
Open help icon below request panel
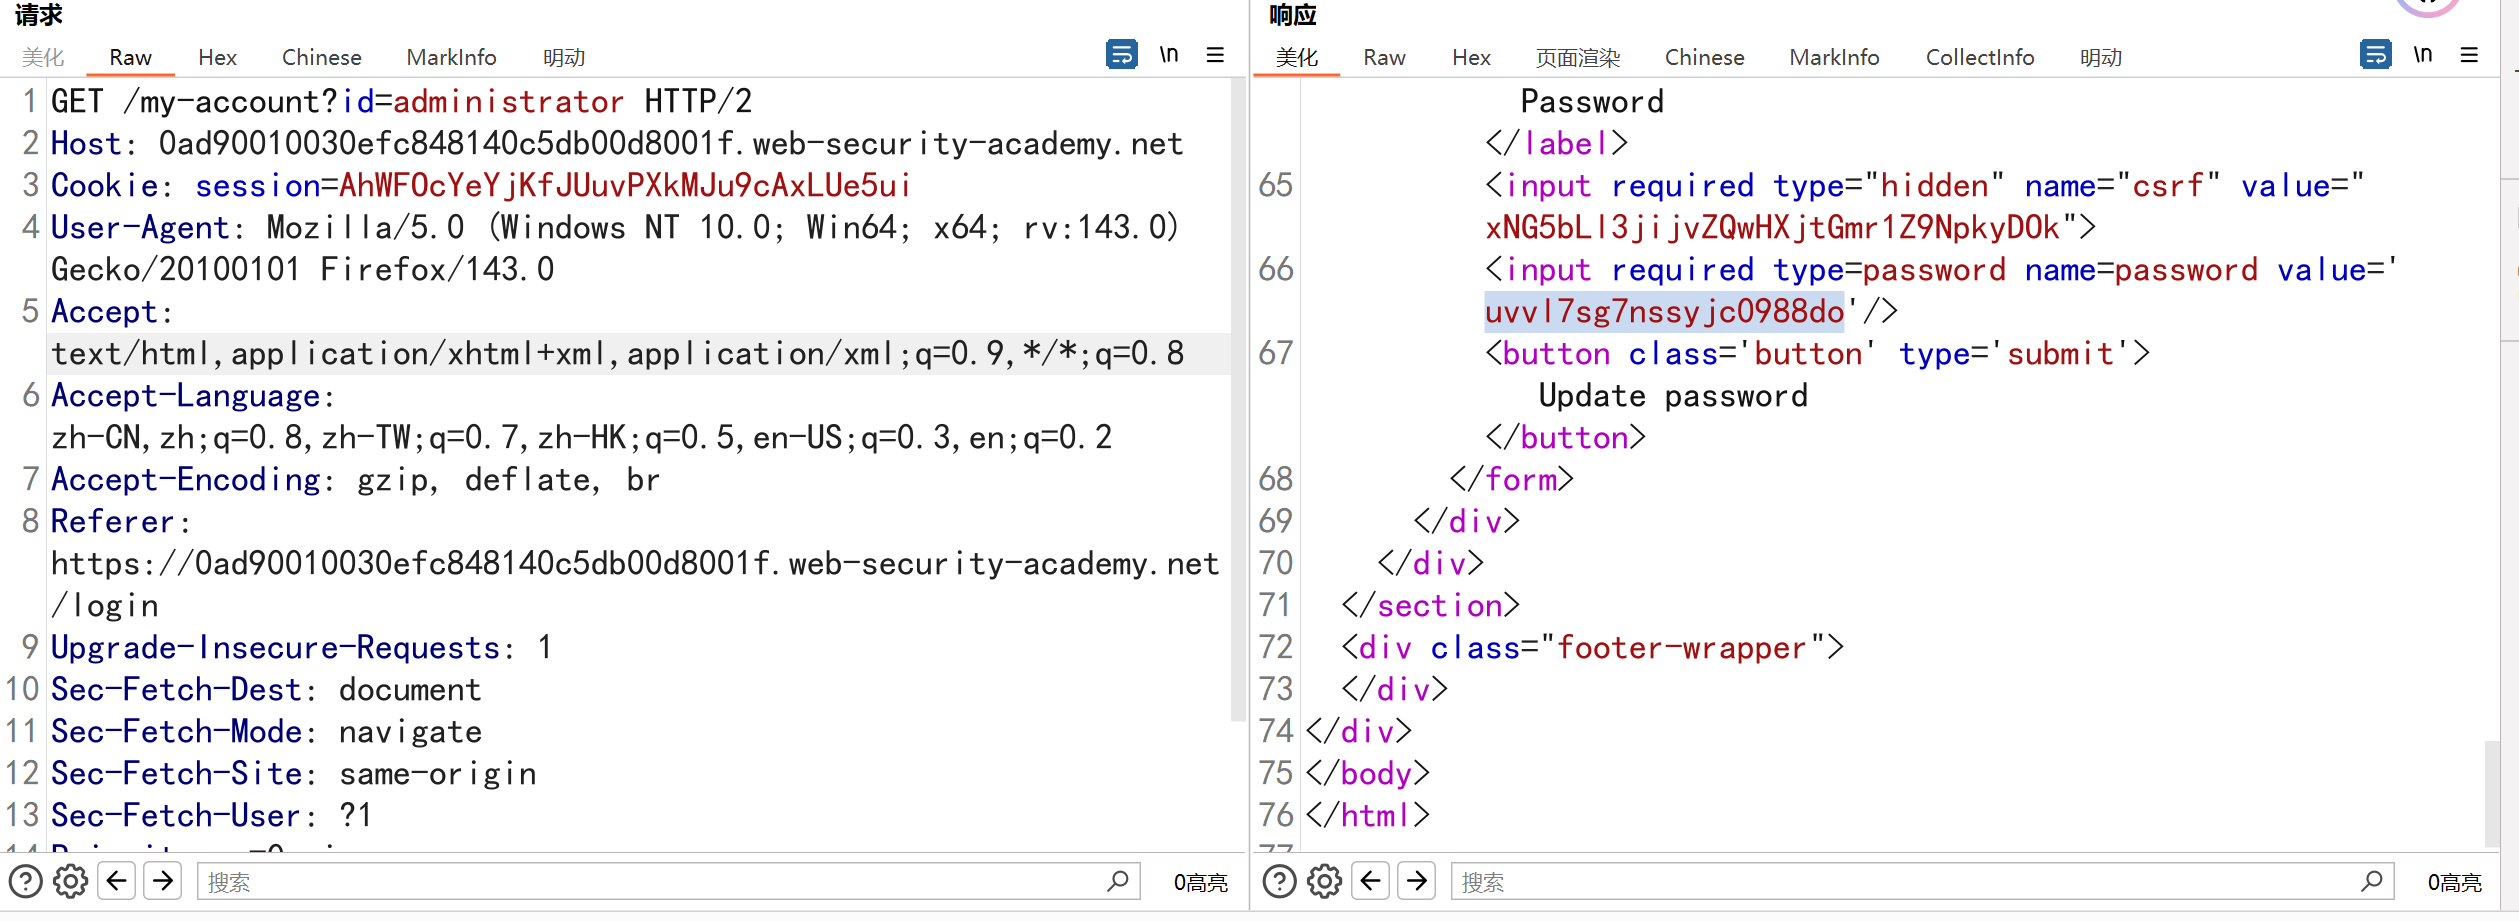tap(26, 881)
